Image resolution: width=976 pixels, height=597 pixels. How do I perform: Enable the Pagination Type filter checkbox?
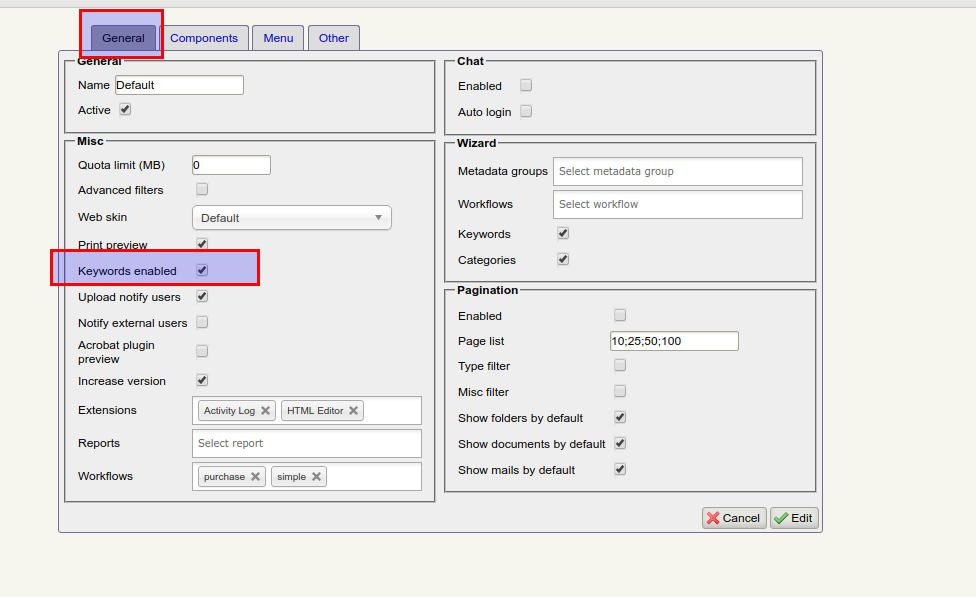pyautogui.click(x=620, y=366)
